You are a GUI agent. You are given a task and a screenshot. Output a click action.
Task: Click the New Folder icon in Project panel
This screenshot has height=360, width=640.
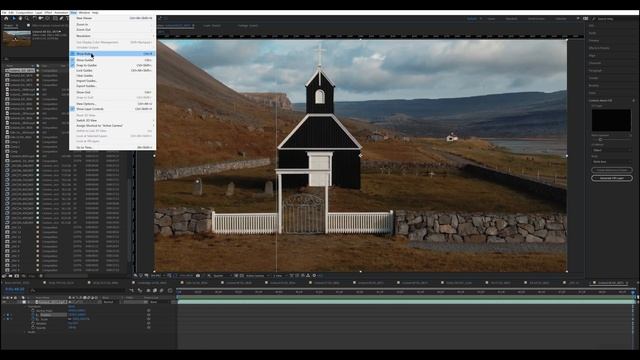[10, 276]
